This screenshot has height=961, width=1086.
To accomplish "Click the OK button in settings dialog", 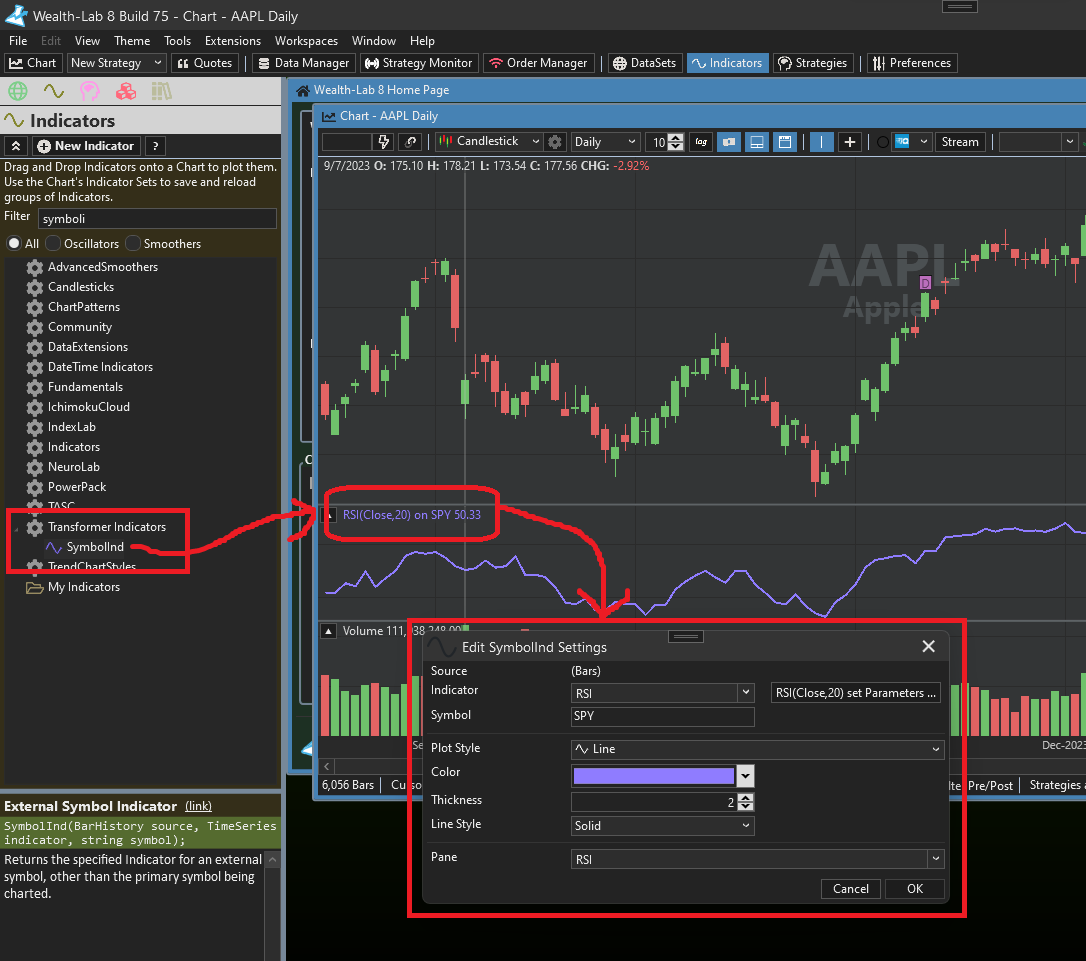I will 914,889.
